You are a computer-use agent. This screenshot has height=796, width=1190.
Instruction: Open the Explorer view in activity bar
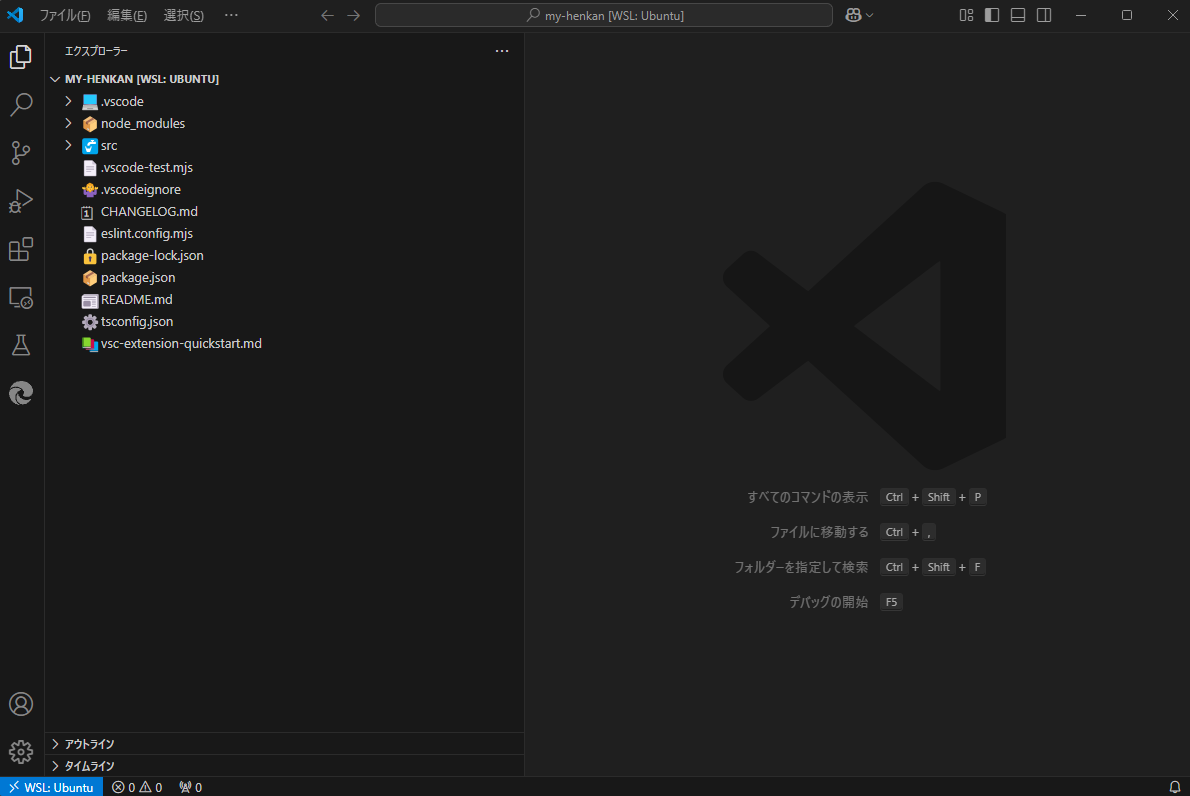click(x=21, y=57)
